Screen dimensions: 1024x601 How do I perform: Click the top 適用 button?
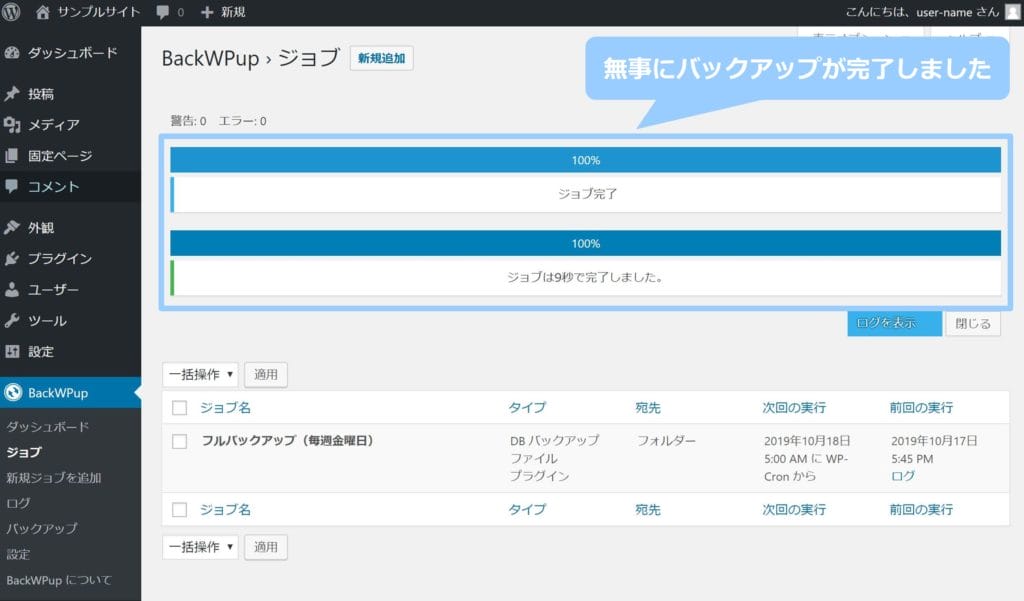tap(266, 374)
